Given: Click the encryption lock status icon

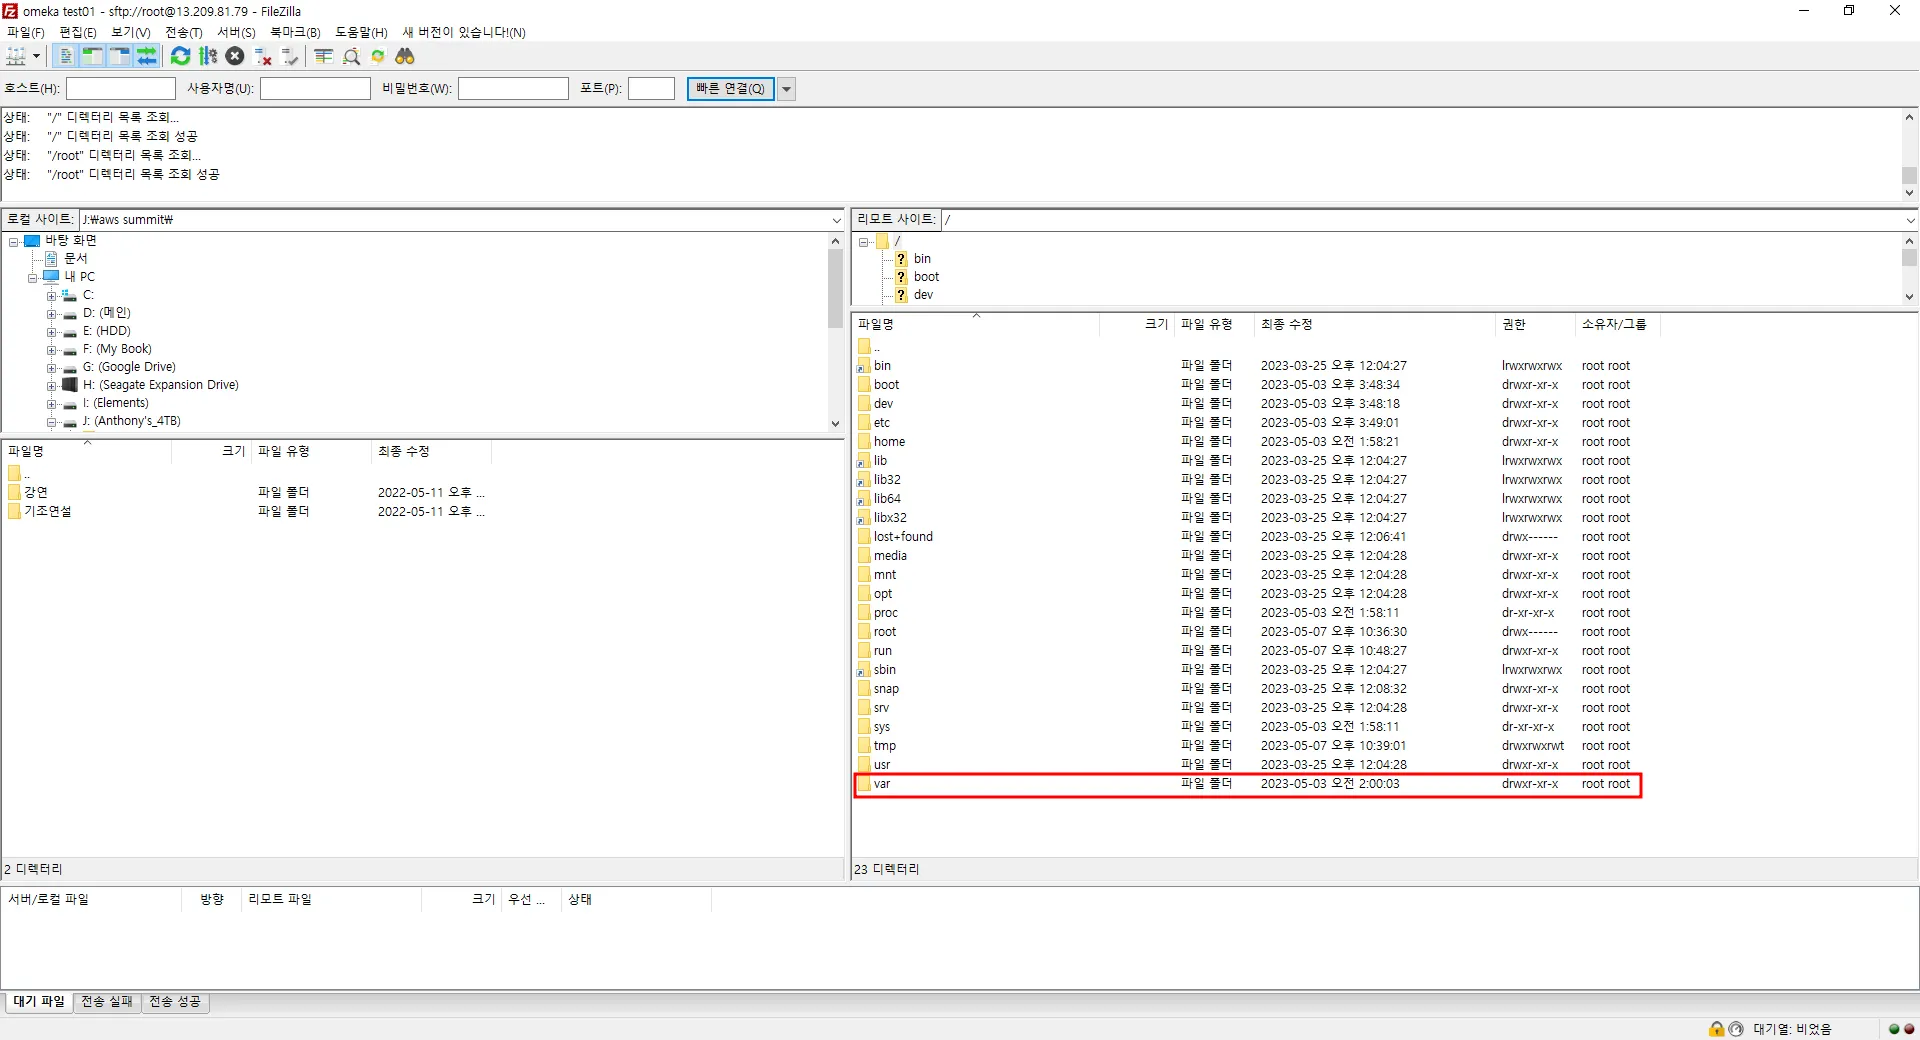Looking at the screenshot, I should tap(1716, 1029).
